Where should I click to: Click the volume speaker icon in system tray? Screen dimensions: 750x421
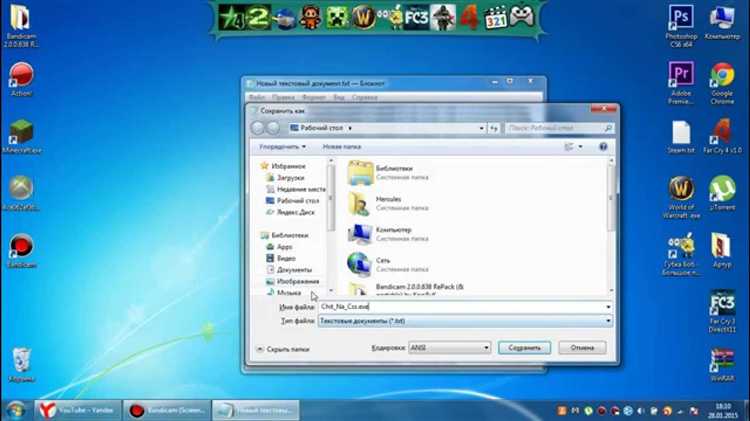[x=641, y=411]
